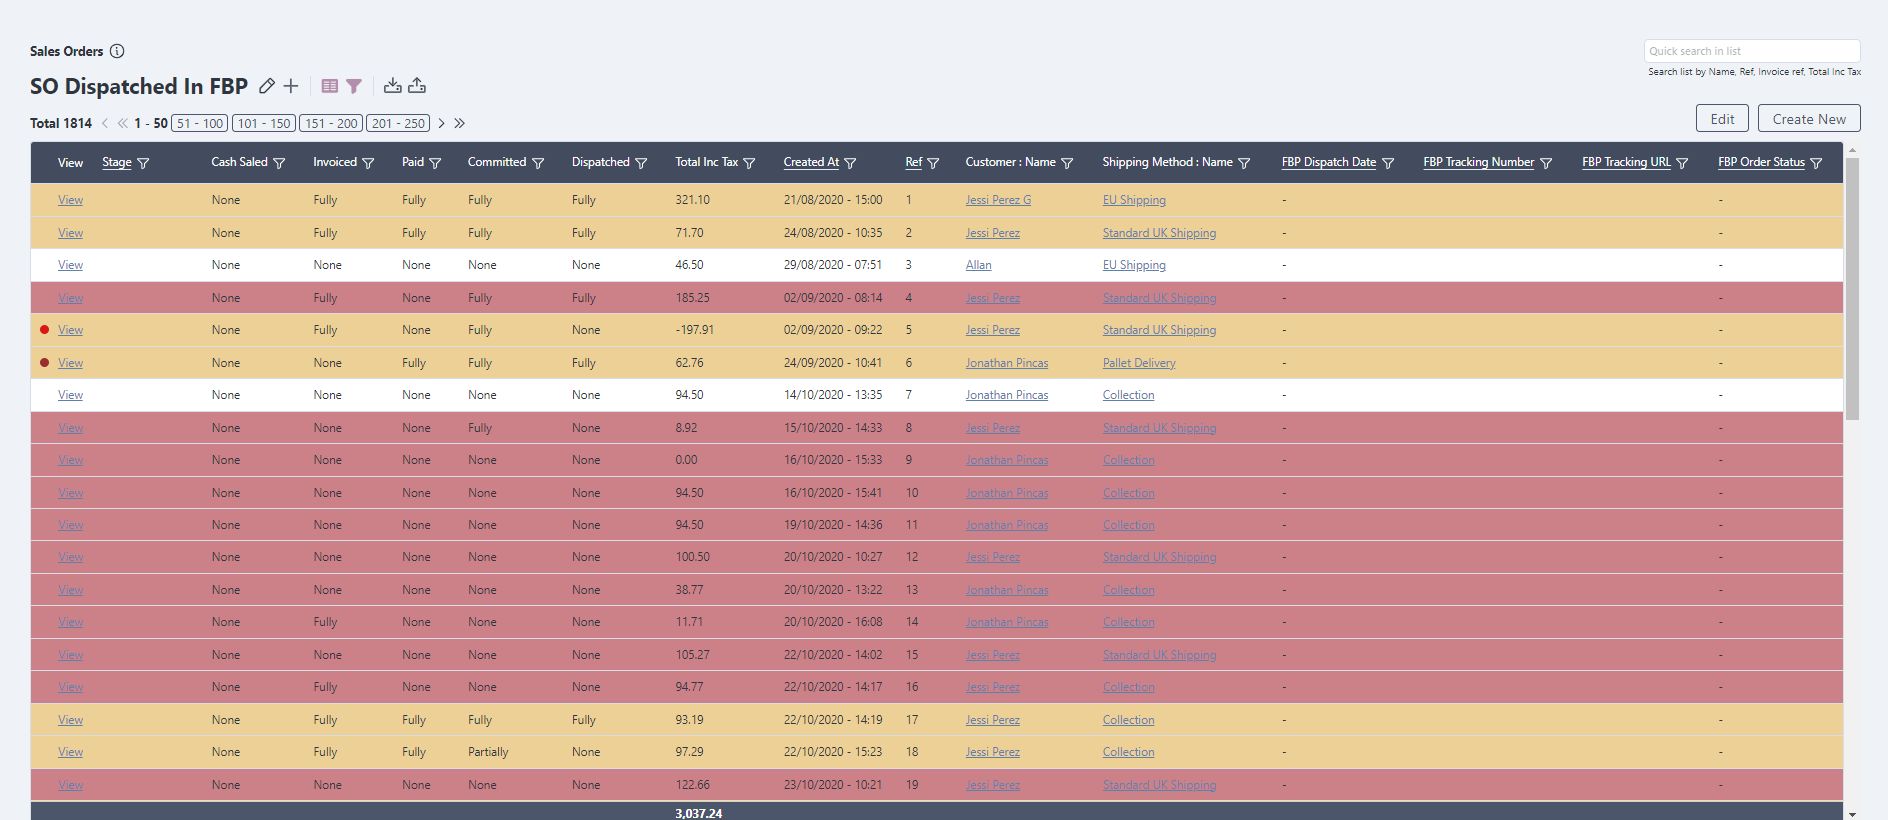Go to page 201 - 250
The image size is (1888, 820).
[398, 123]
